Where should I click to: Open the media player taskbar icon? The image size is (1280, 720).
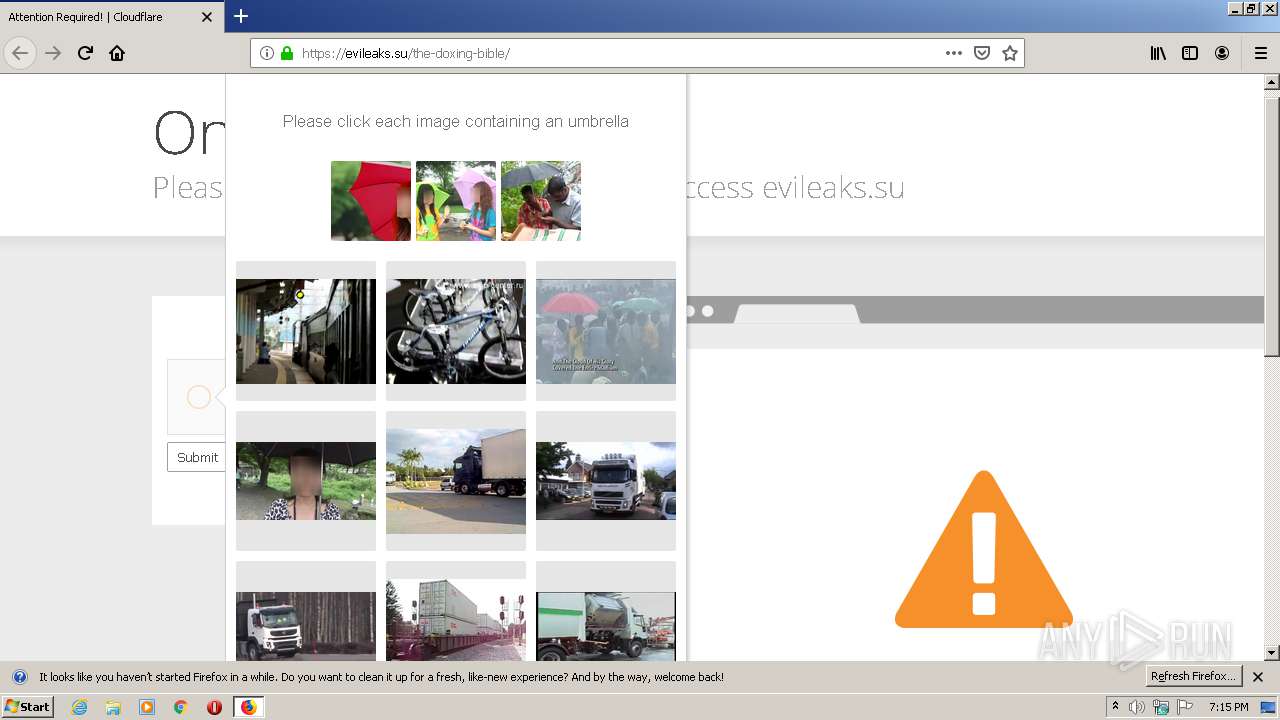(x=147, y=707)
